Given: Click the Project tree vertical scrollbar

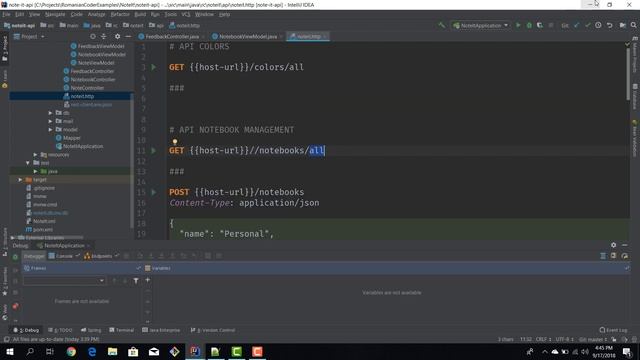Looking at the screenshot, I should coord(132,159).
